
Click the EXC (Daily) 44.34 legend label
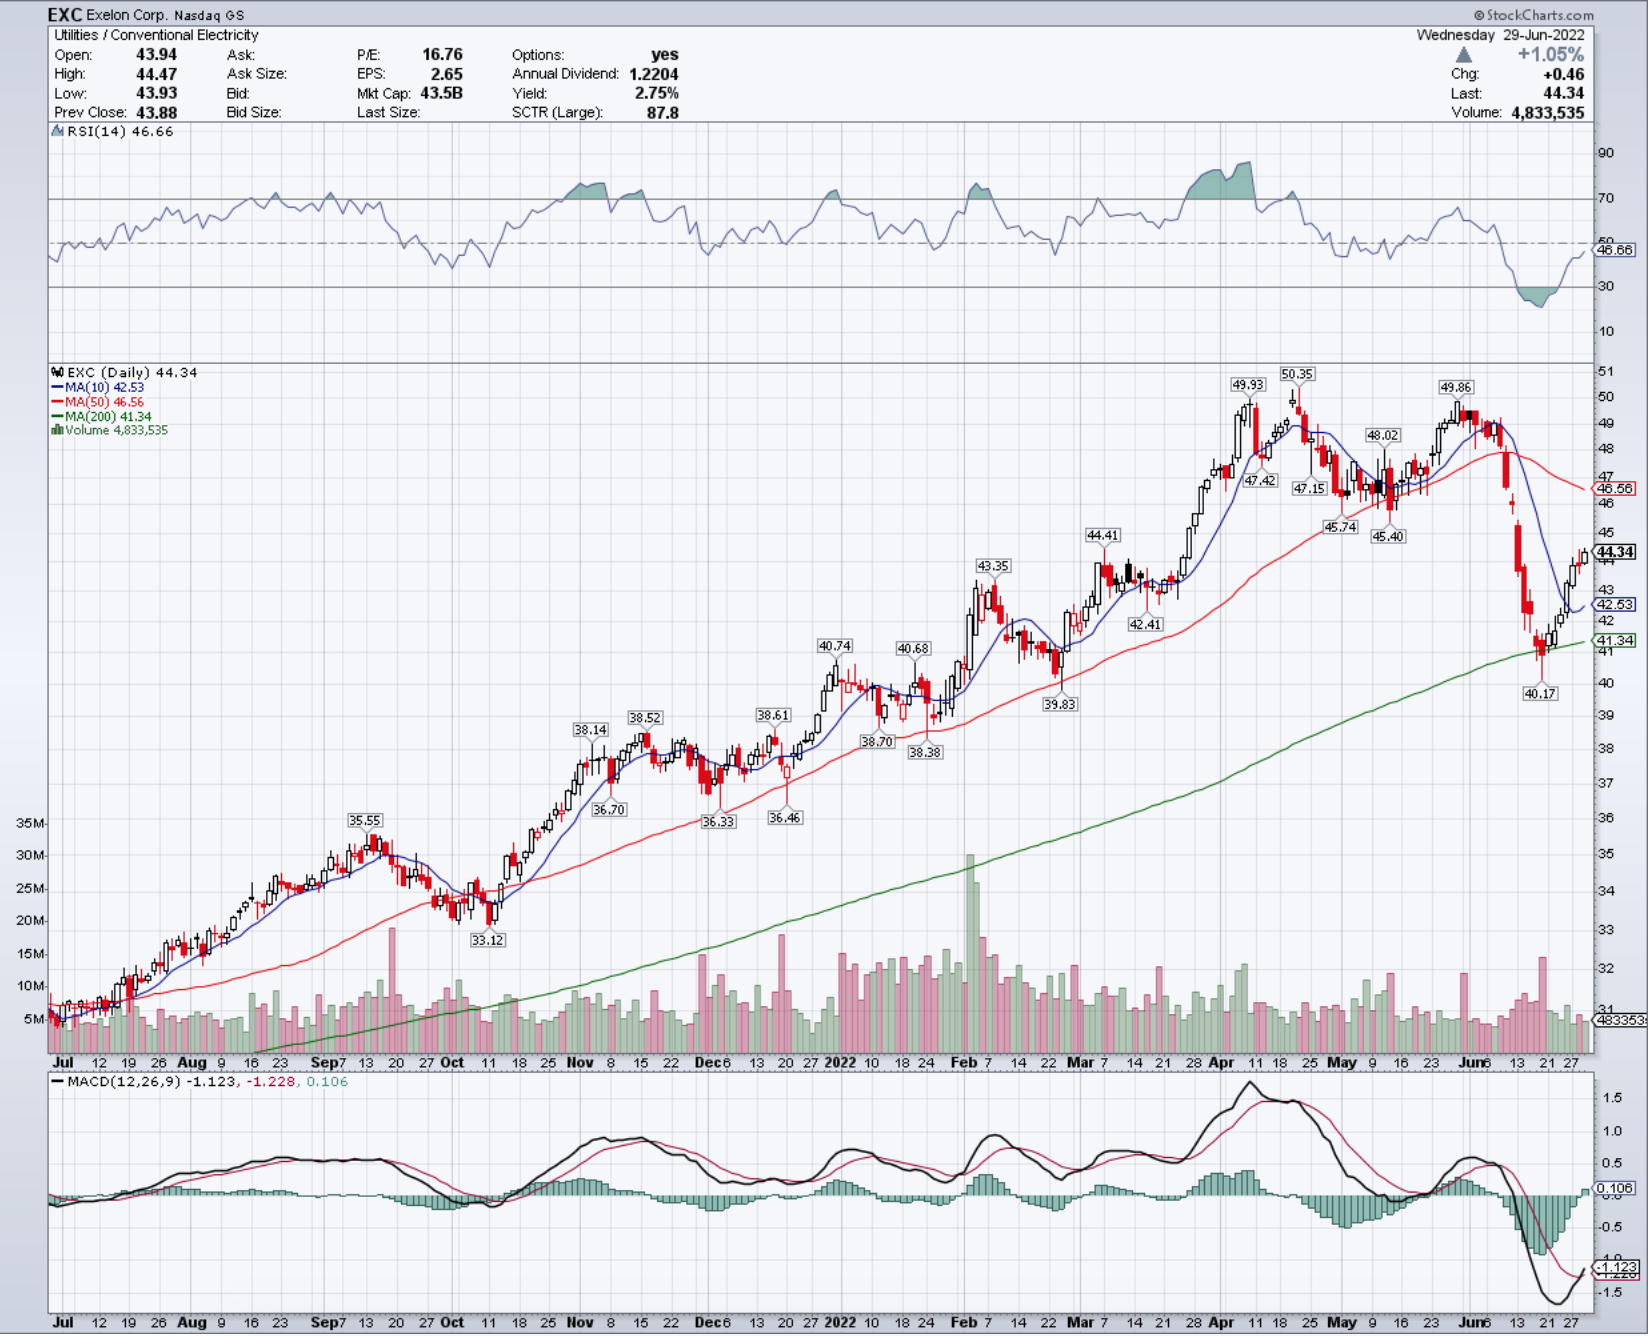click(125, 372)
